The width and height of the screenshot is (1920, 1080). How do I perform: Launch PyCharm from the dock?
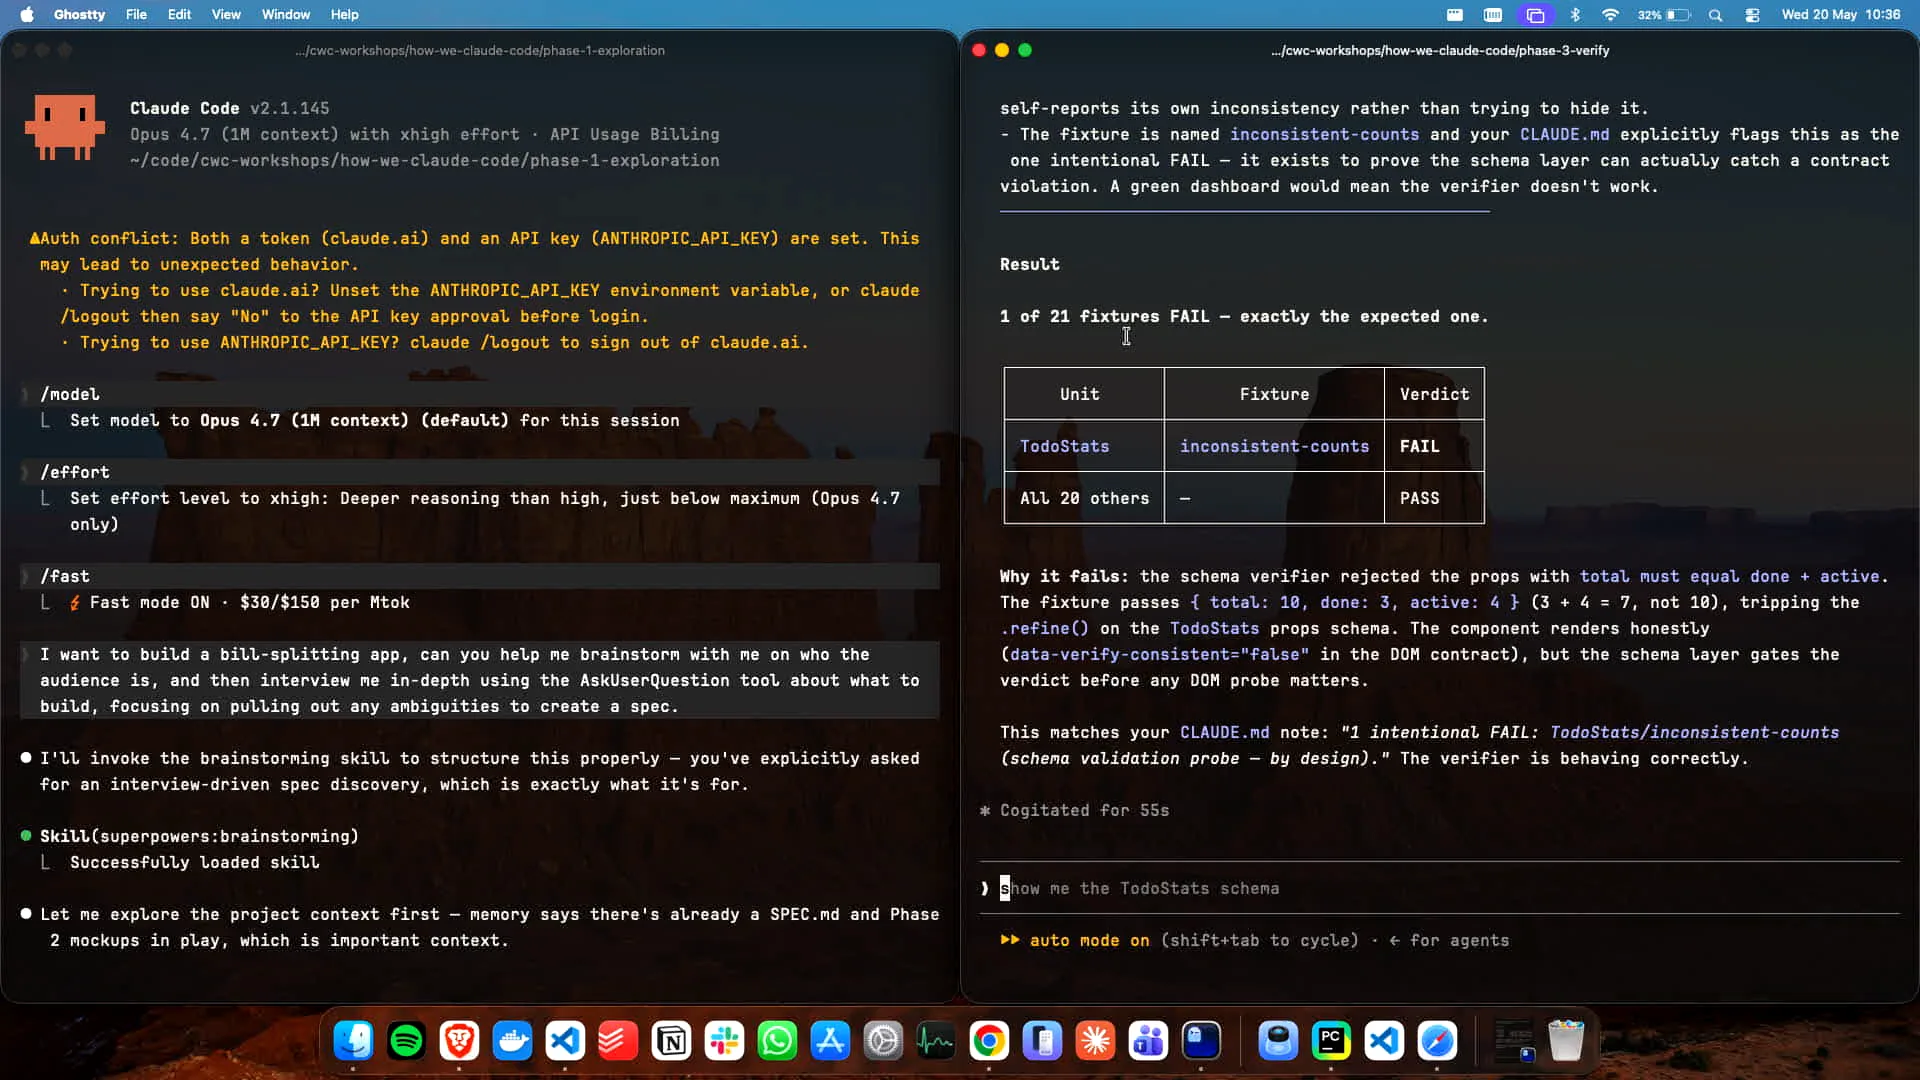pos(1331,1041)
